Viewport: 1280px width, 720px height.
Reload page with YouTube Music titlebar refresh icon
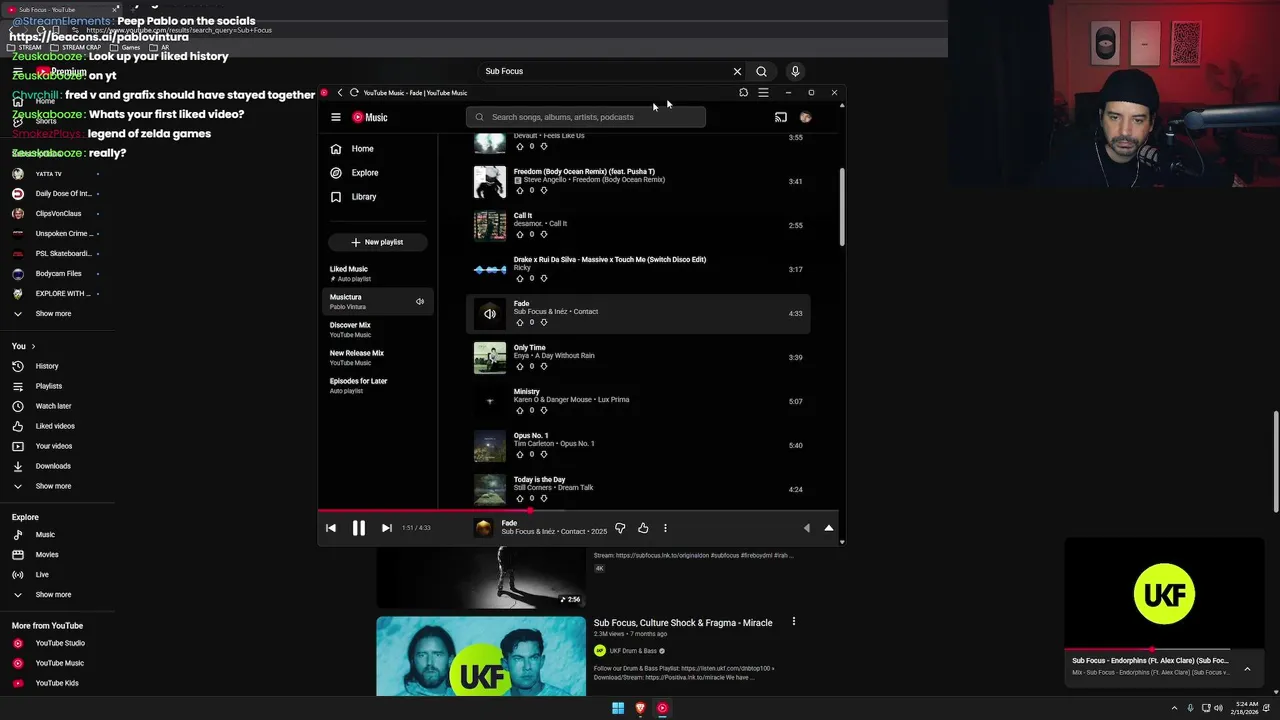pyautogui.click(x=354, y=93)
